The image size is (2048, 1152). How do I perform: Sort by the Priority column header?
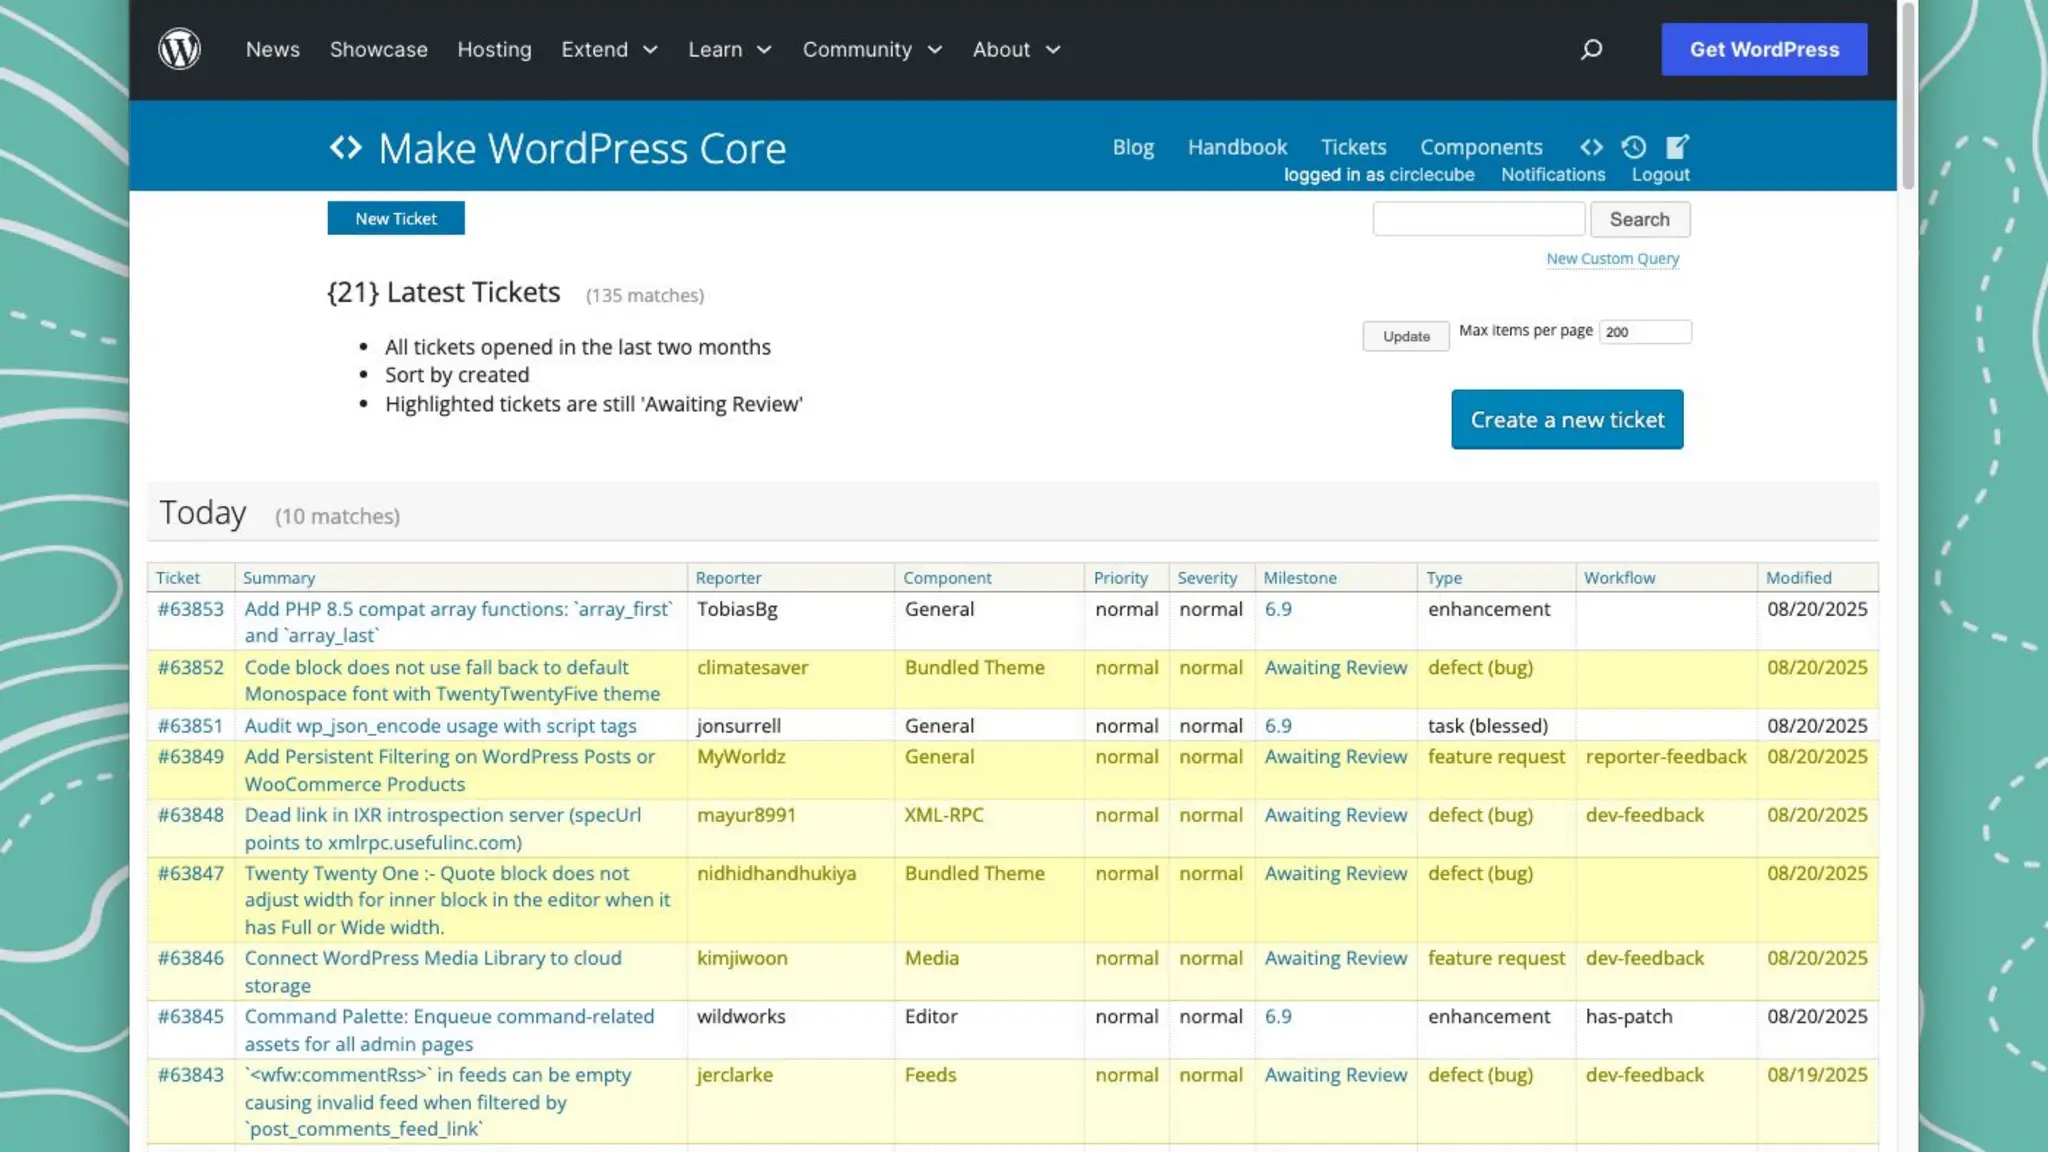tap(1120, 578)
